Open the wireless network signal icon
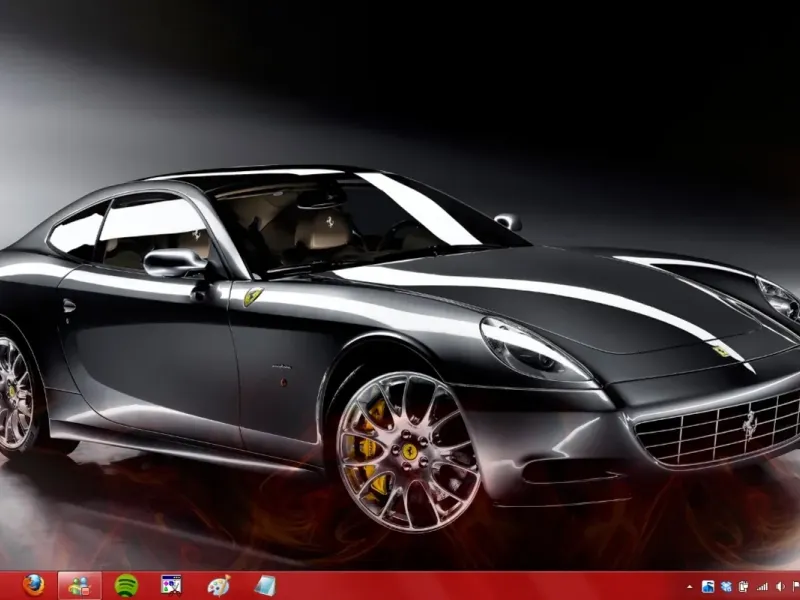 pyautogui.click(x=763, y=586)
